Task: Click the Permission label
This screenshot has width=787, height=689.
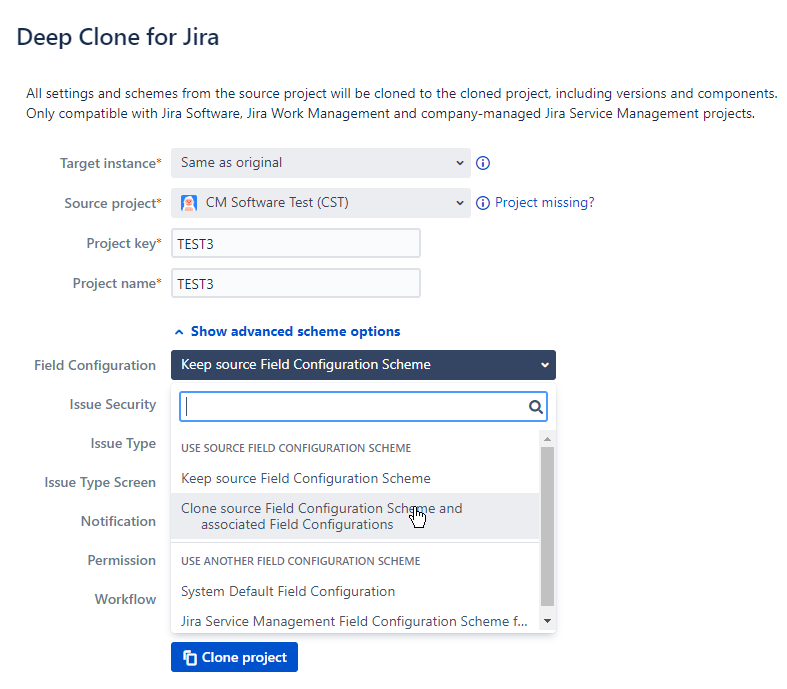Action: tap(121, 560)
